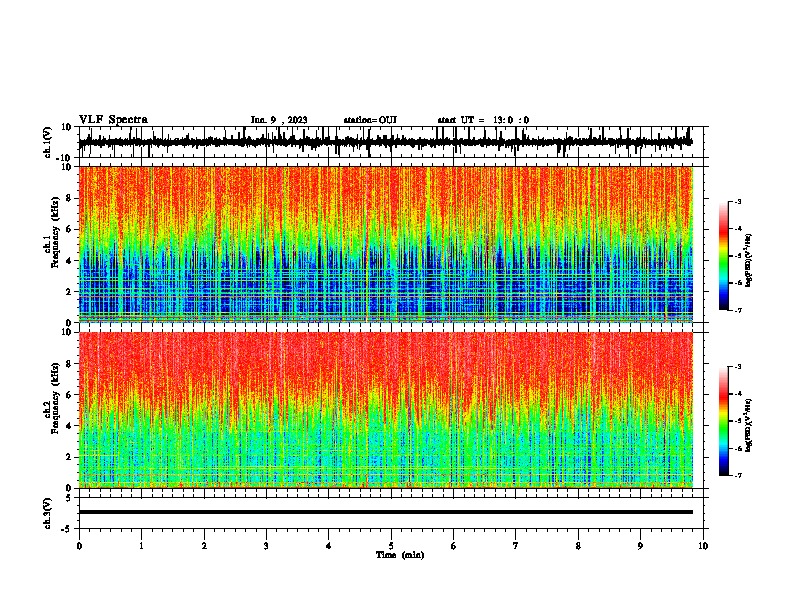
Task: Click the "-3" label on ch.1 color scale
Action: (x=737, y=201)
